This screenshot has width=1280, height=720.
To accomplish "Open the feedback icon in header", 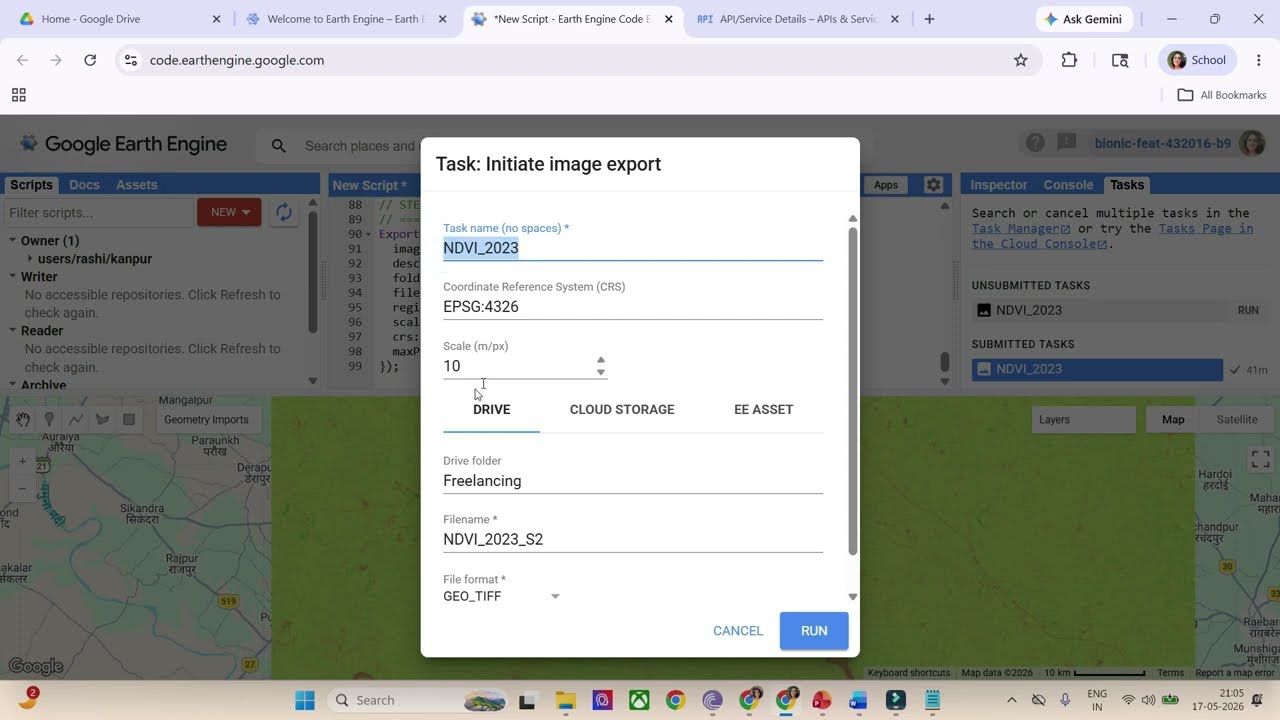I will tap(1067, 144).
